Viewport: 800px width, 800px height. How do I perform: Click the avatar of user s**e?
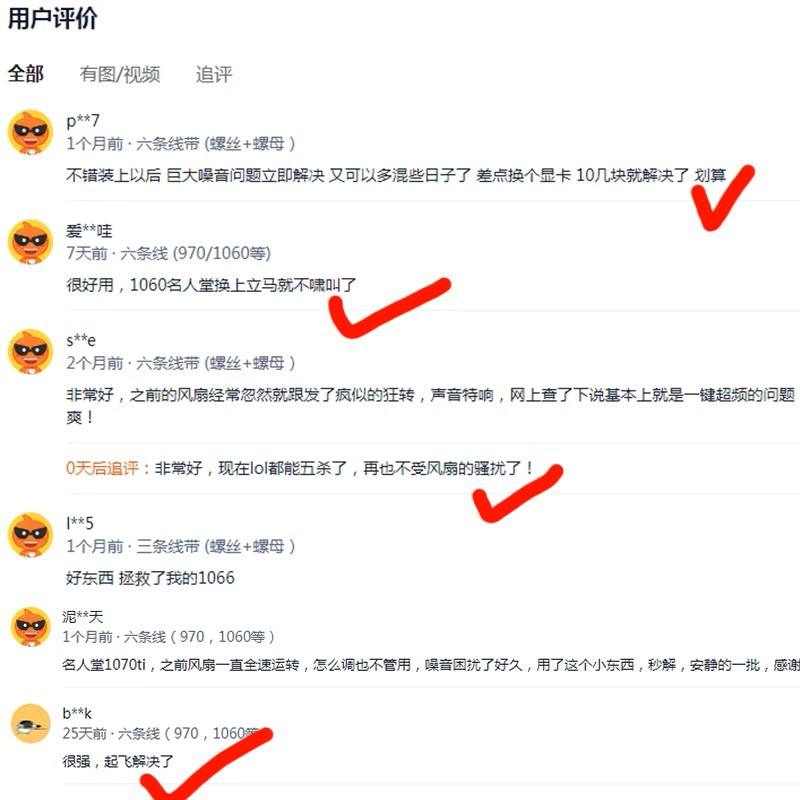coord(31,352)
